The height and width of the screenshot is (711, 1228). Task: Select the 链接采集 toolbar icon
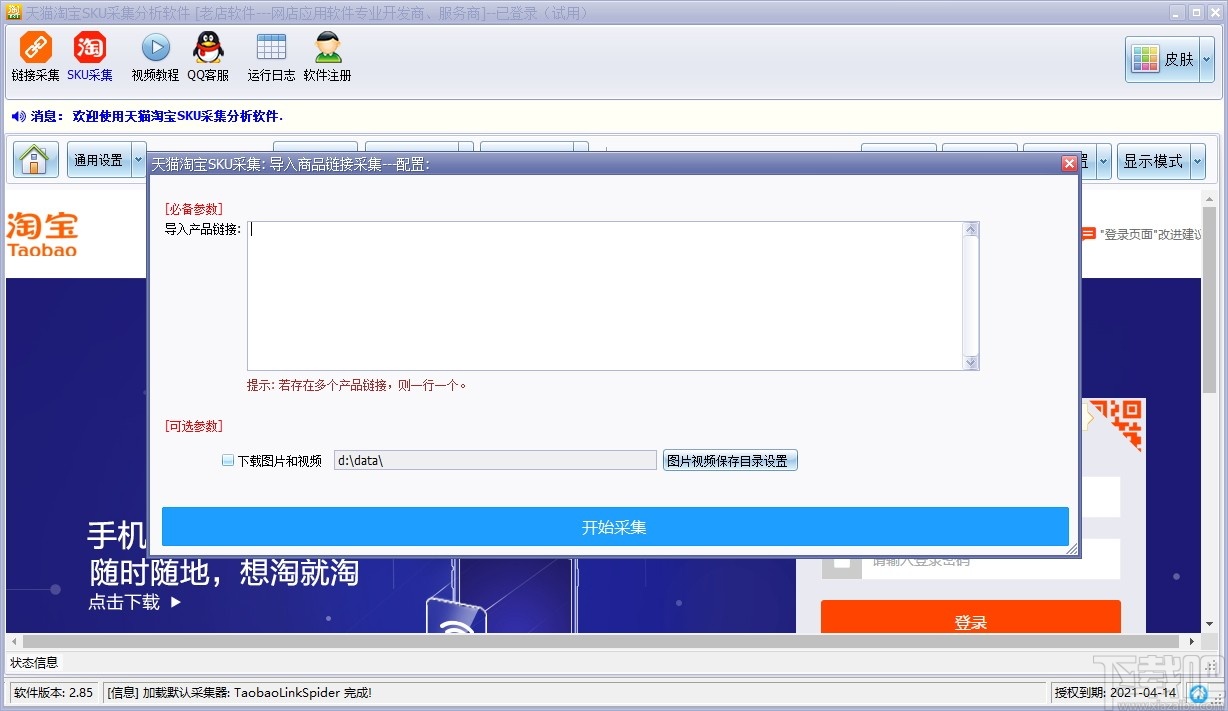35,57
